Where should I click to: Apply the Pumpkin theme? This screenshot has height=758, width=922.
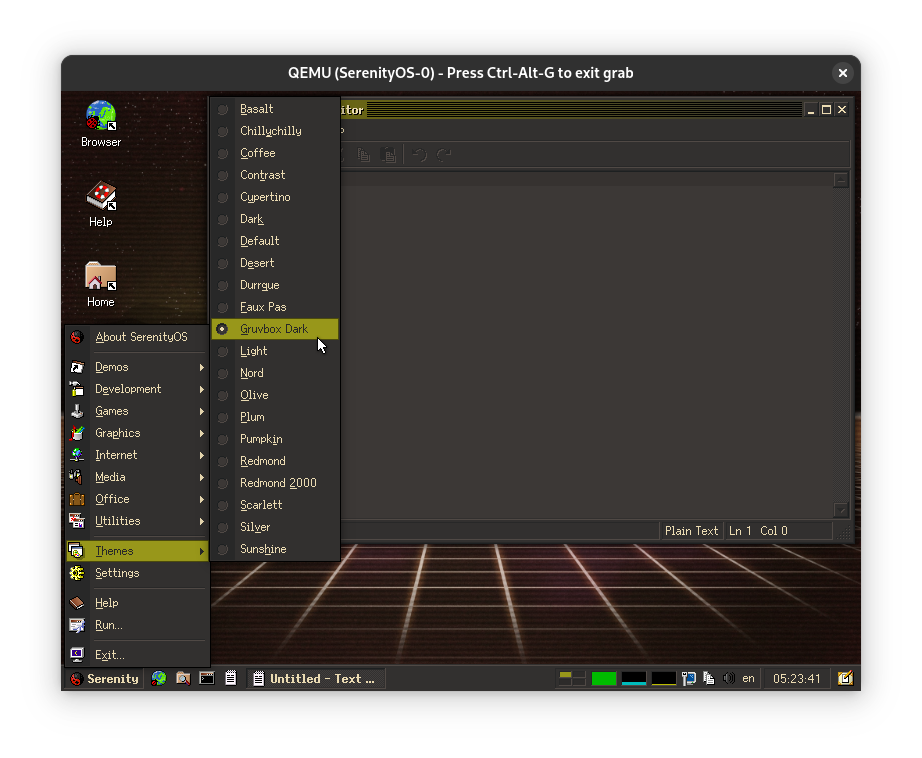(x=275, y=439)
